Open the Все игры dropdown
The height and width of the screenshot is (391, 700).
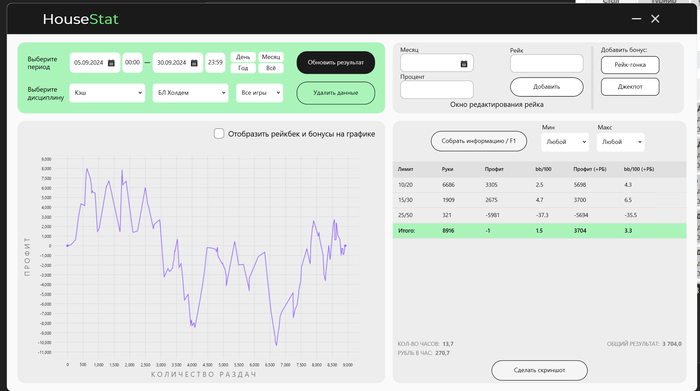pos(259,93)
